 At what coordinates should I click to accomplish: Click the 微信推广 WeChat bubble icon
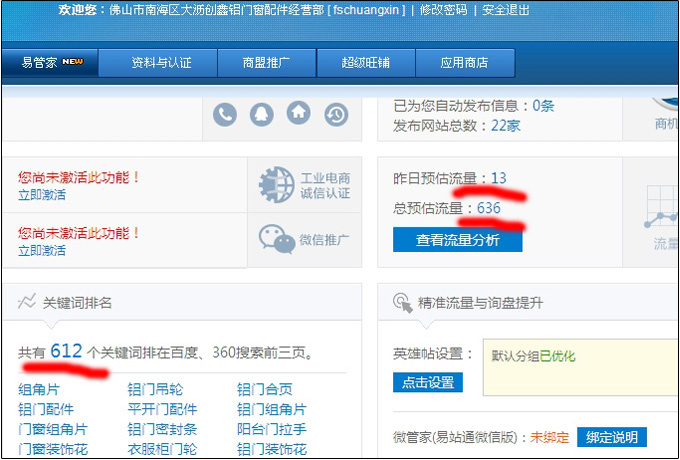click(x=276, y=239)
